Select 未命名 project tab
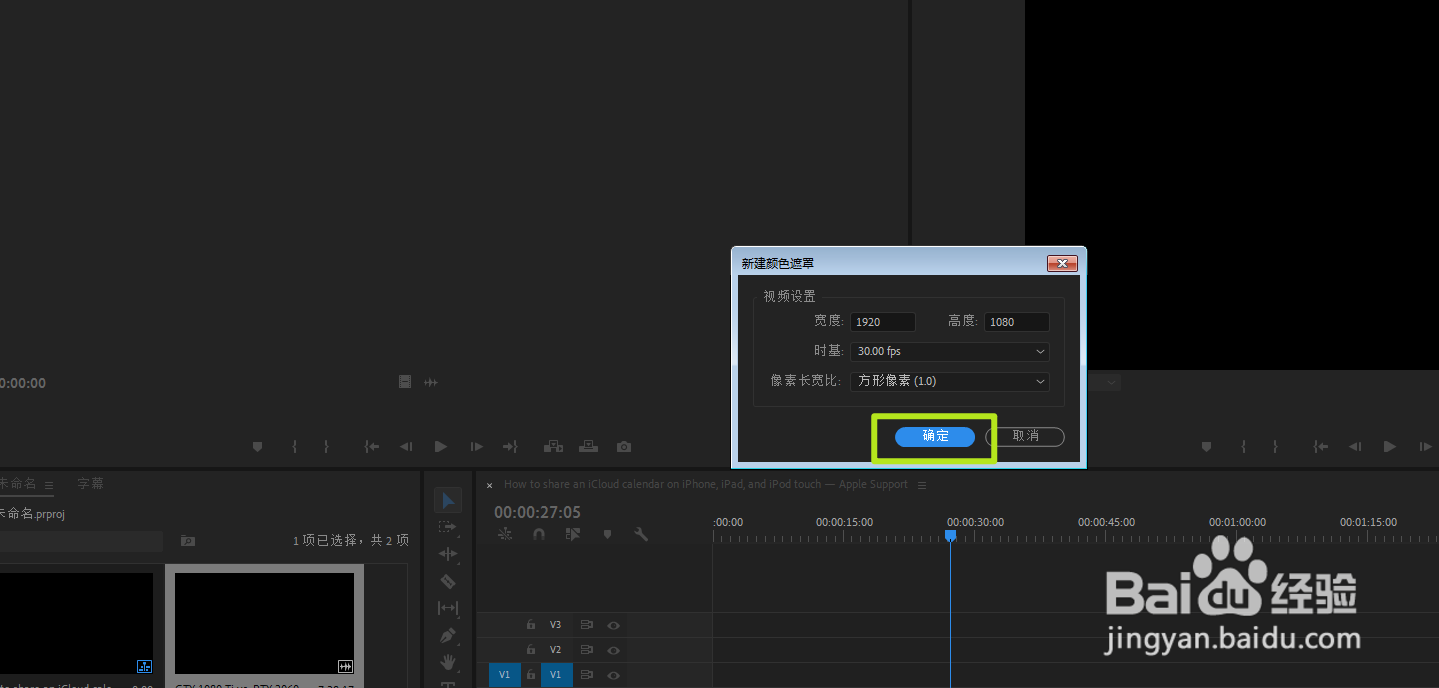 coord(17,483)
